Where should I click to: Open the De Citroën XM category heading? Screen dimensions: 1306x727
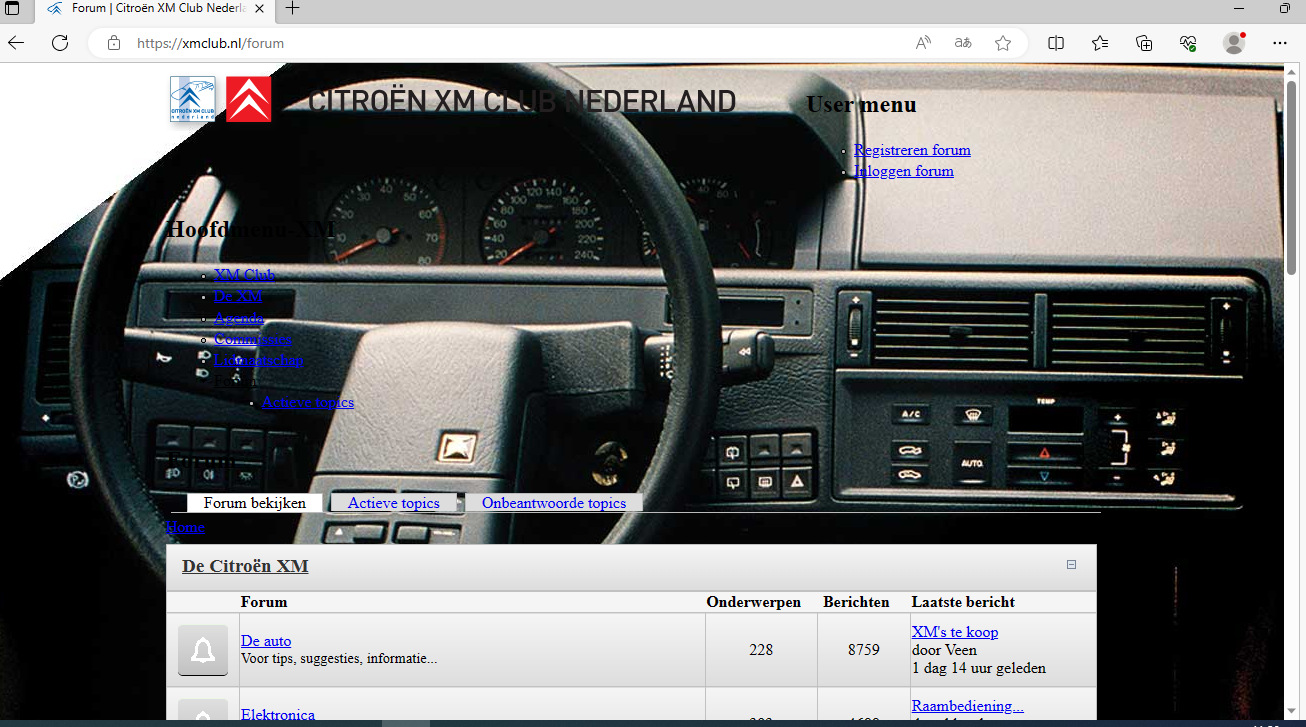[245, 566]
